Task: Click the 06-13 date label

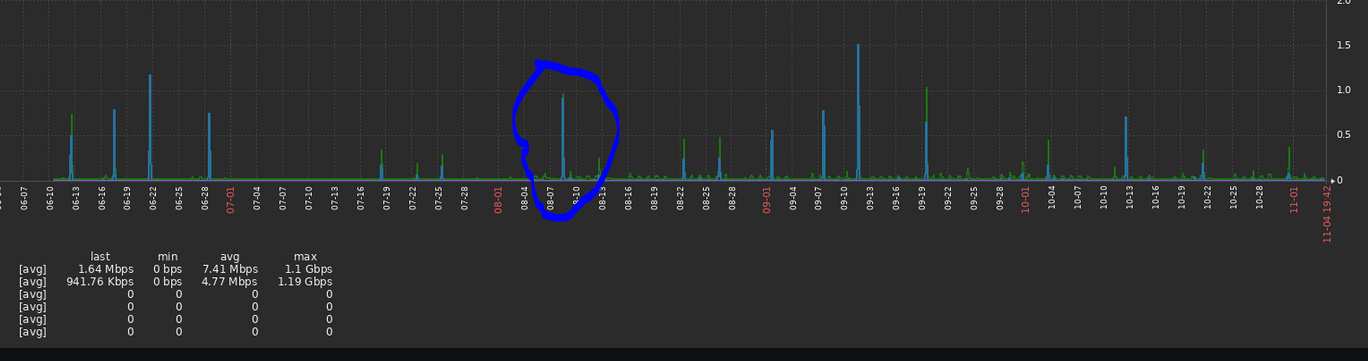Action: tap(76, 197)
